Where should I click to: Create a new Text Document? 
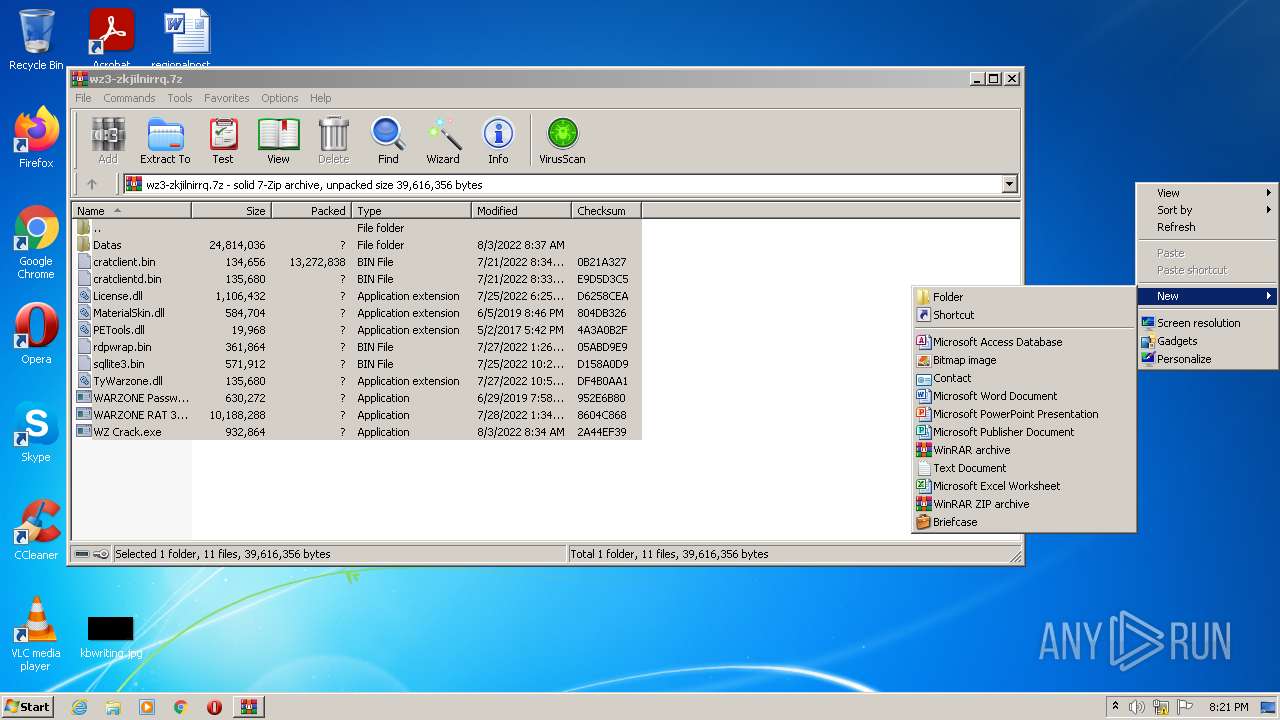click(1024, 468)
